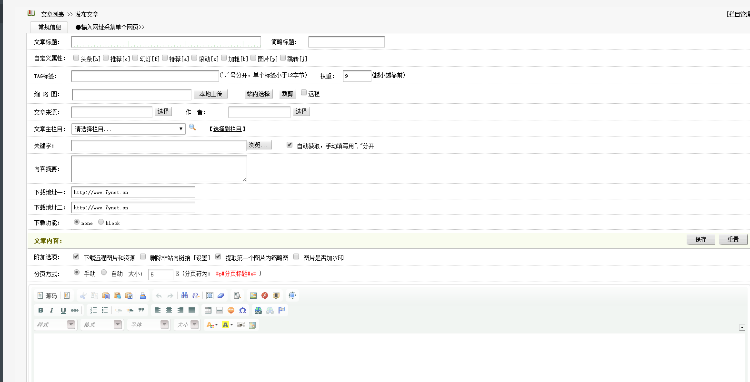
Task: Insert an image via editor icon
Action: click(x=254, y=296)
